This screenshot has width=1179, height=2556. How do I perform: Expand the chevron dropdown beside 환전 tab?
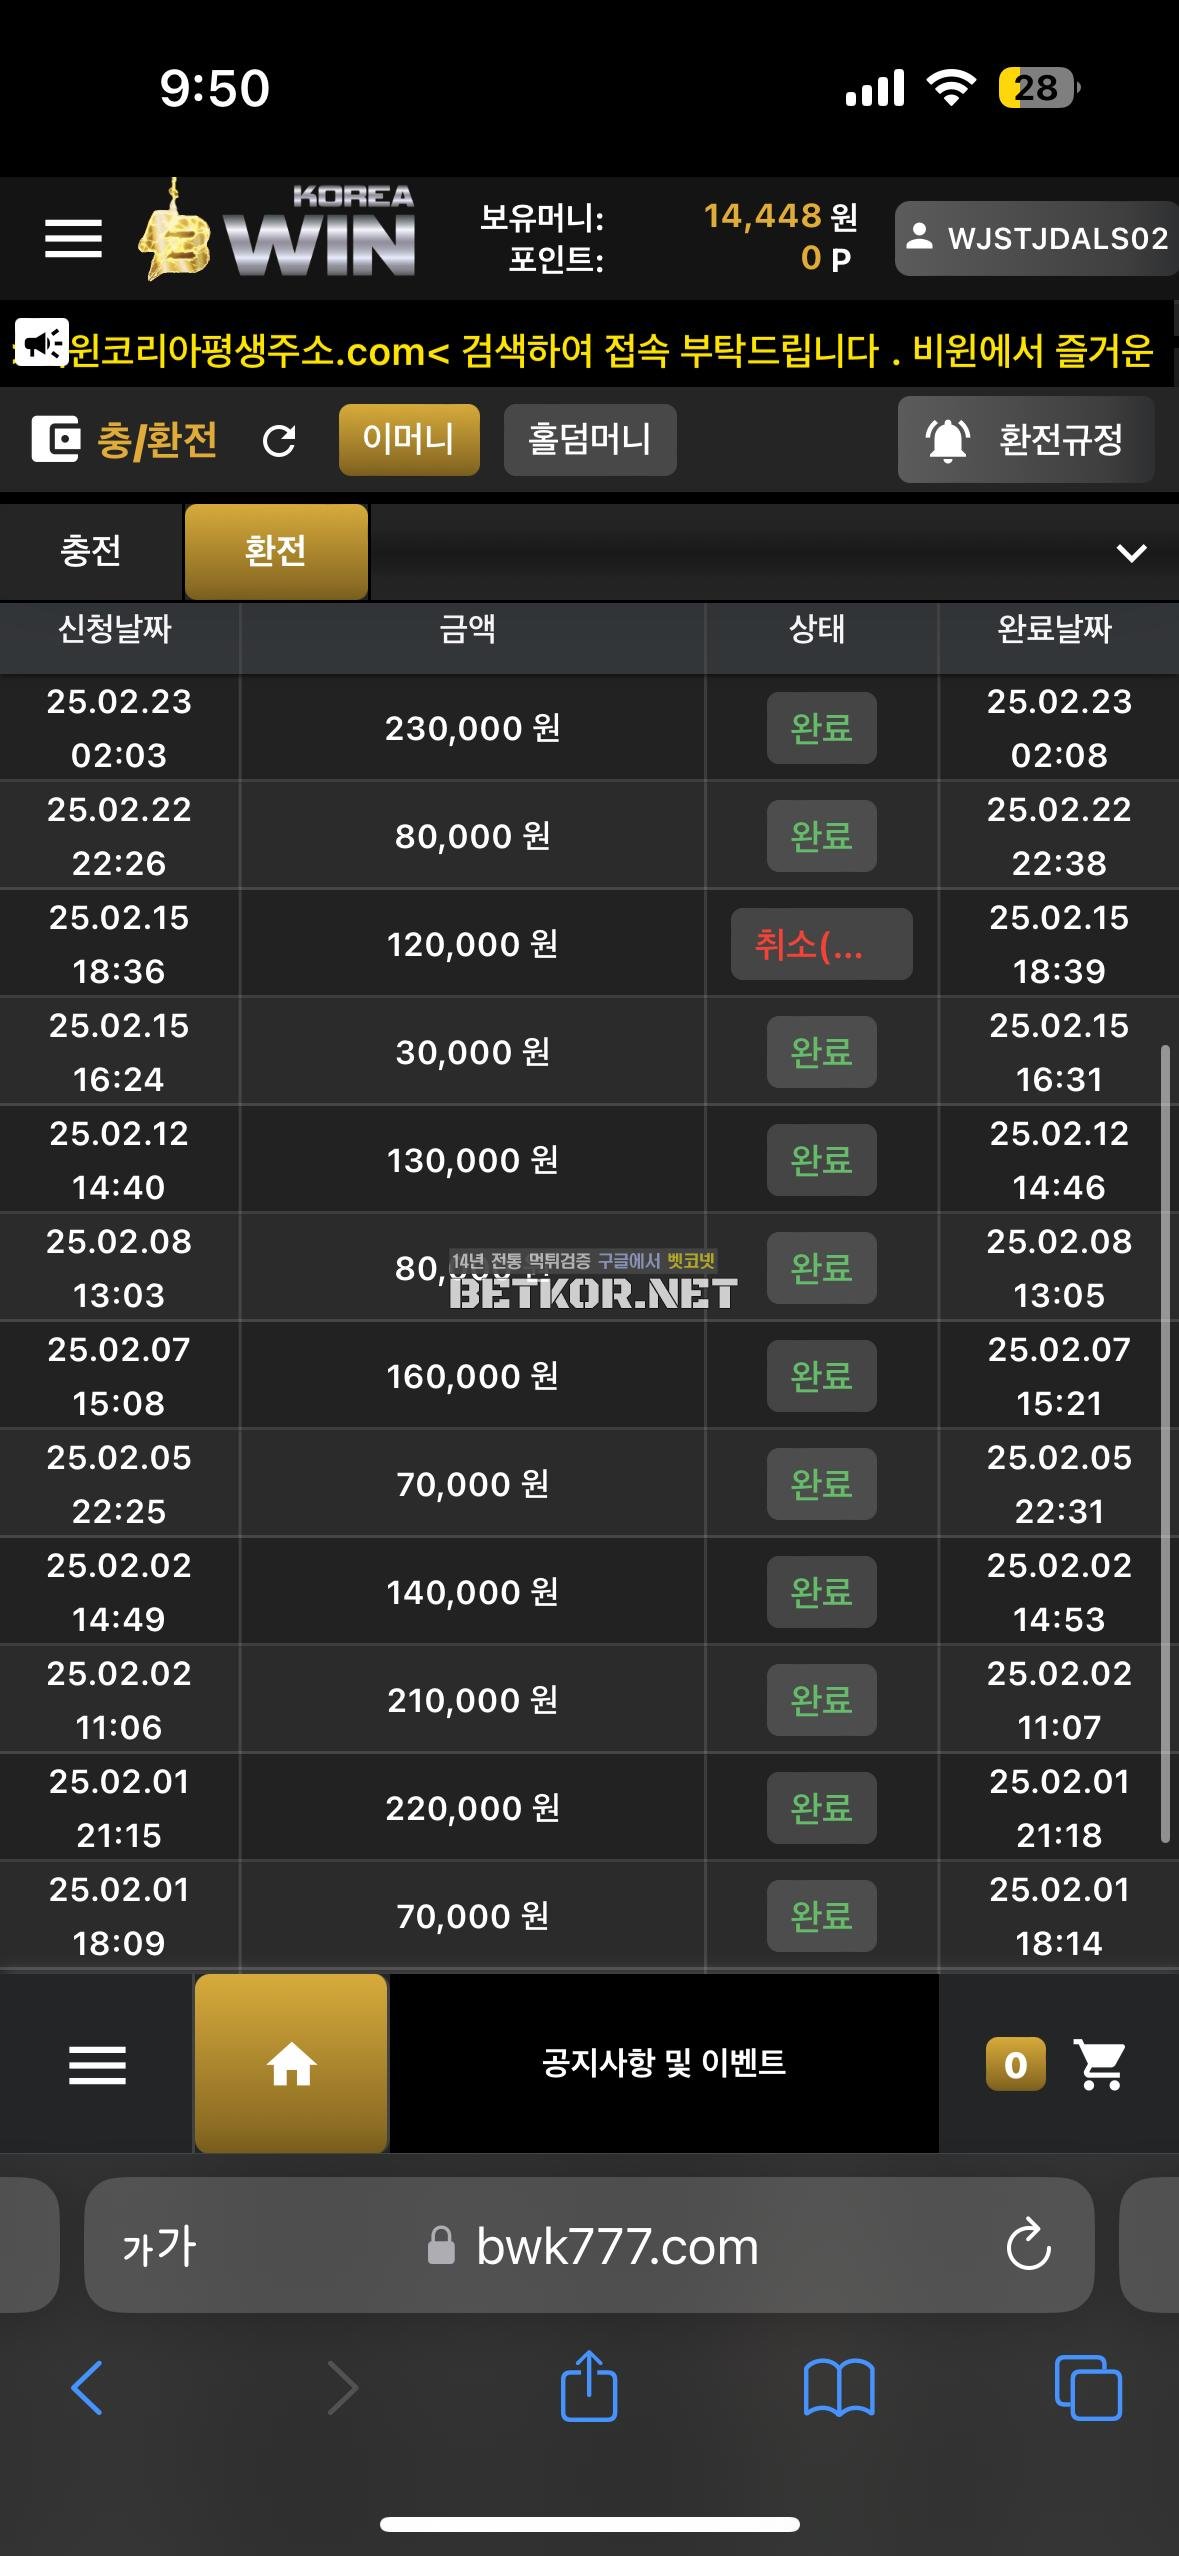point(1131,553)
